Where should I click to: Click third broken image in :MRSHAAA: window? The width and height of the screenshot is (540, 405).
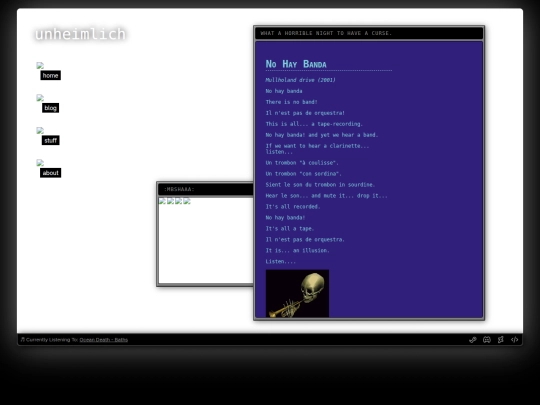[179, 201]
